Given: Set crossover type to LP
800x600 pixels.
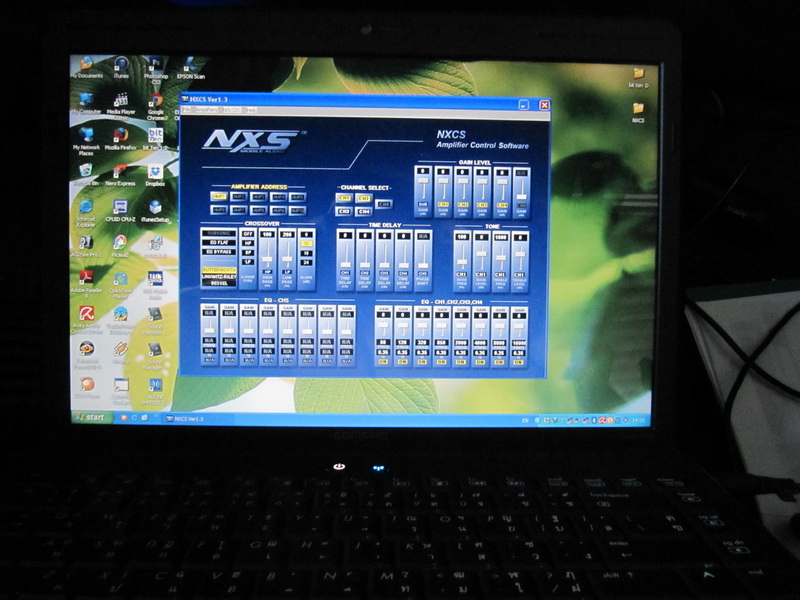Looking at the screenshot, I should 248,262.
